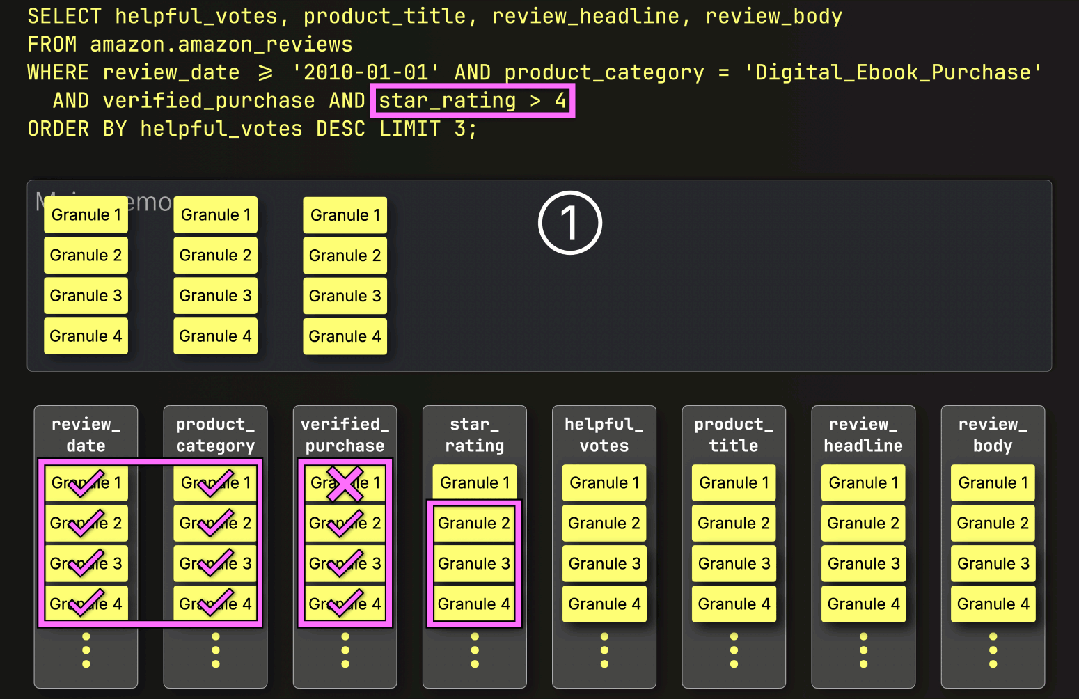Click the review_body column header
The image size is (1079, 699).
(x=992, y=435)
